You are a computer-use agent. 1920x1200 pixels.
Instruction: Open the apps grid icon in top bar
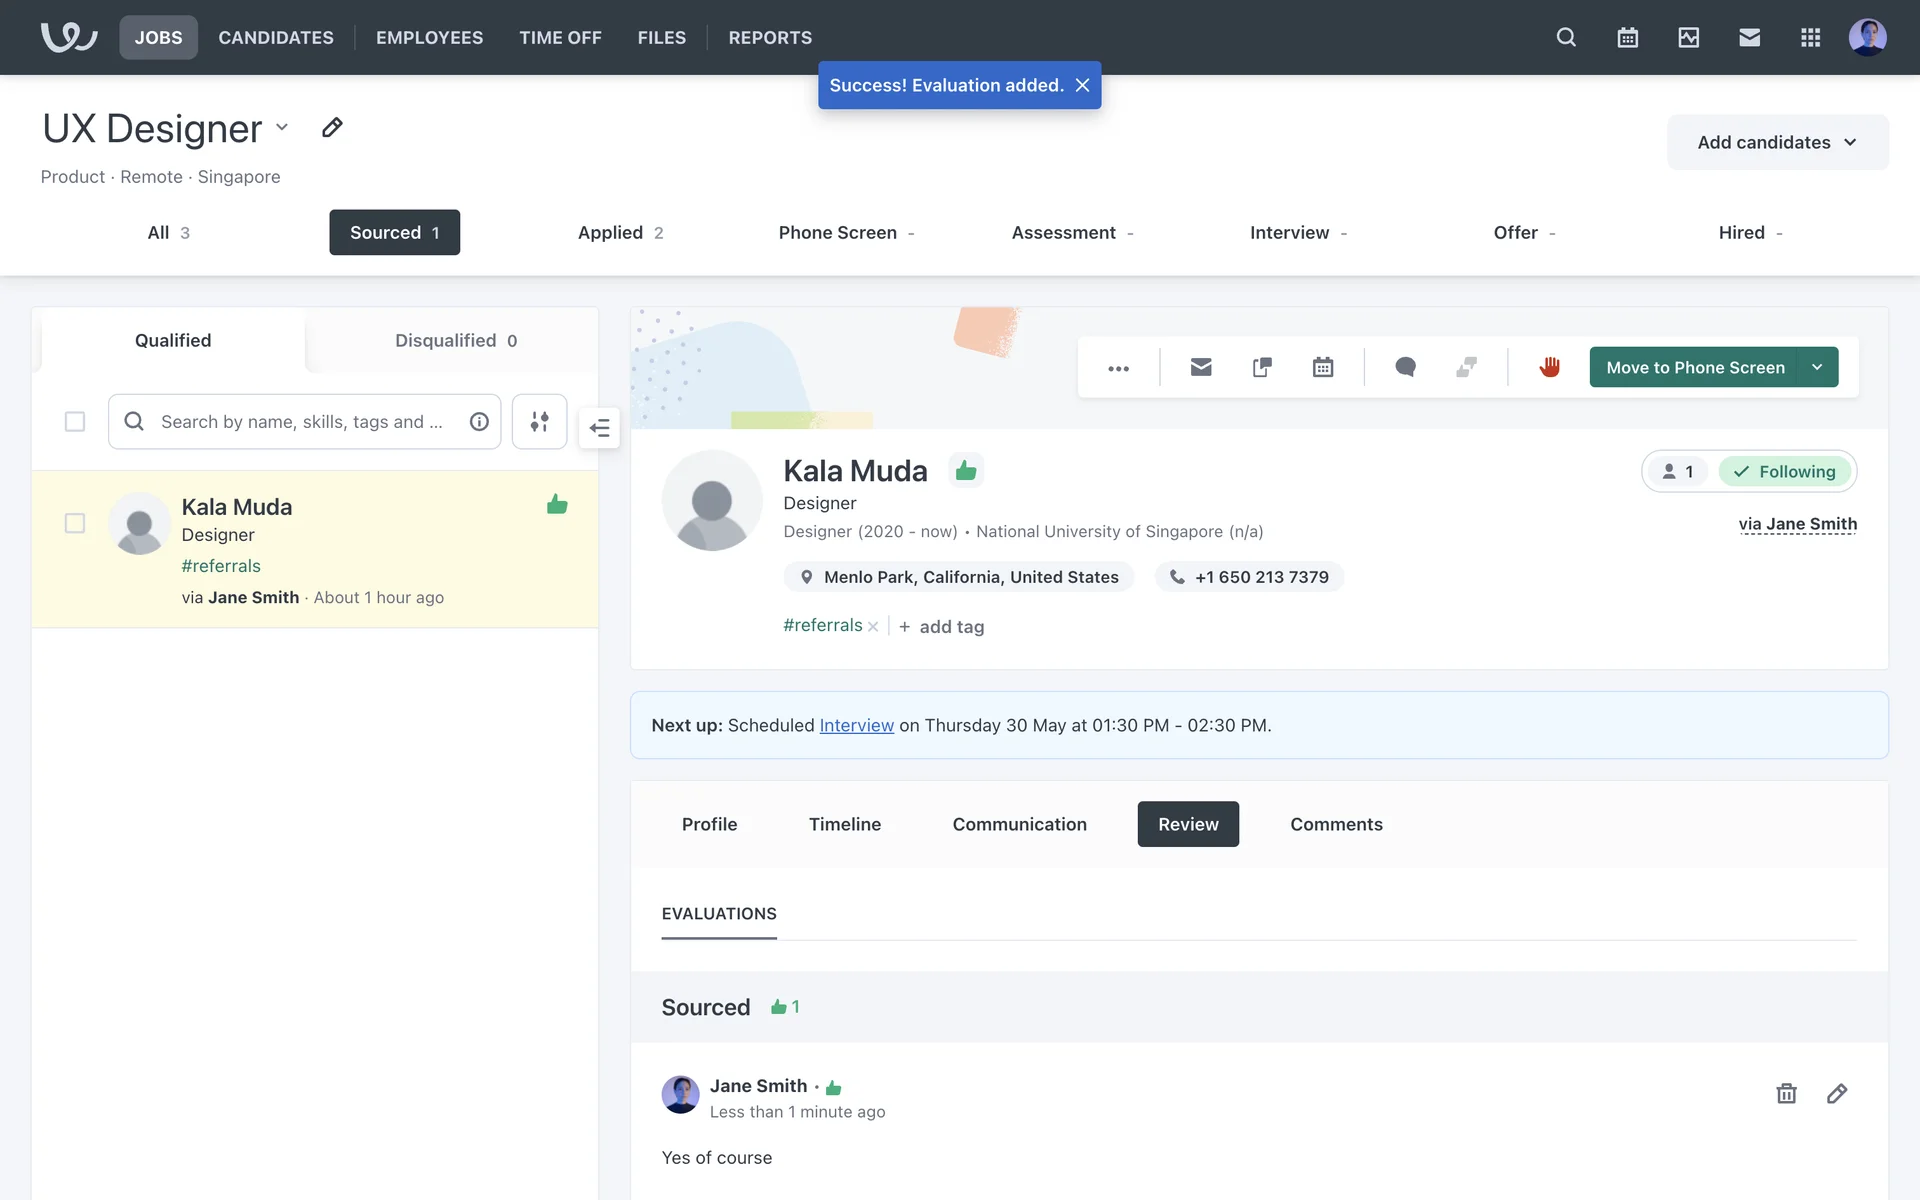[x=1810, y=37]
